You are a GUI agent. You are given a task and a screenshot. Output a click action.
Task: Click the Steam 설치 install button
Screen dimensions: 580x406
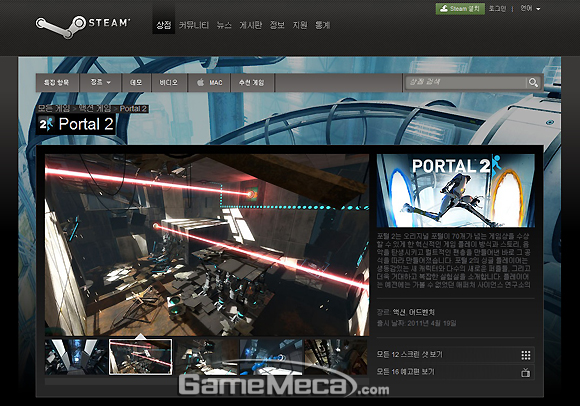(460, 9)
